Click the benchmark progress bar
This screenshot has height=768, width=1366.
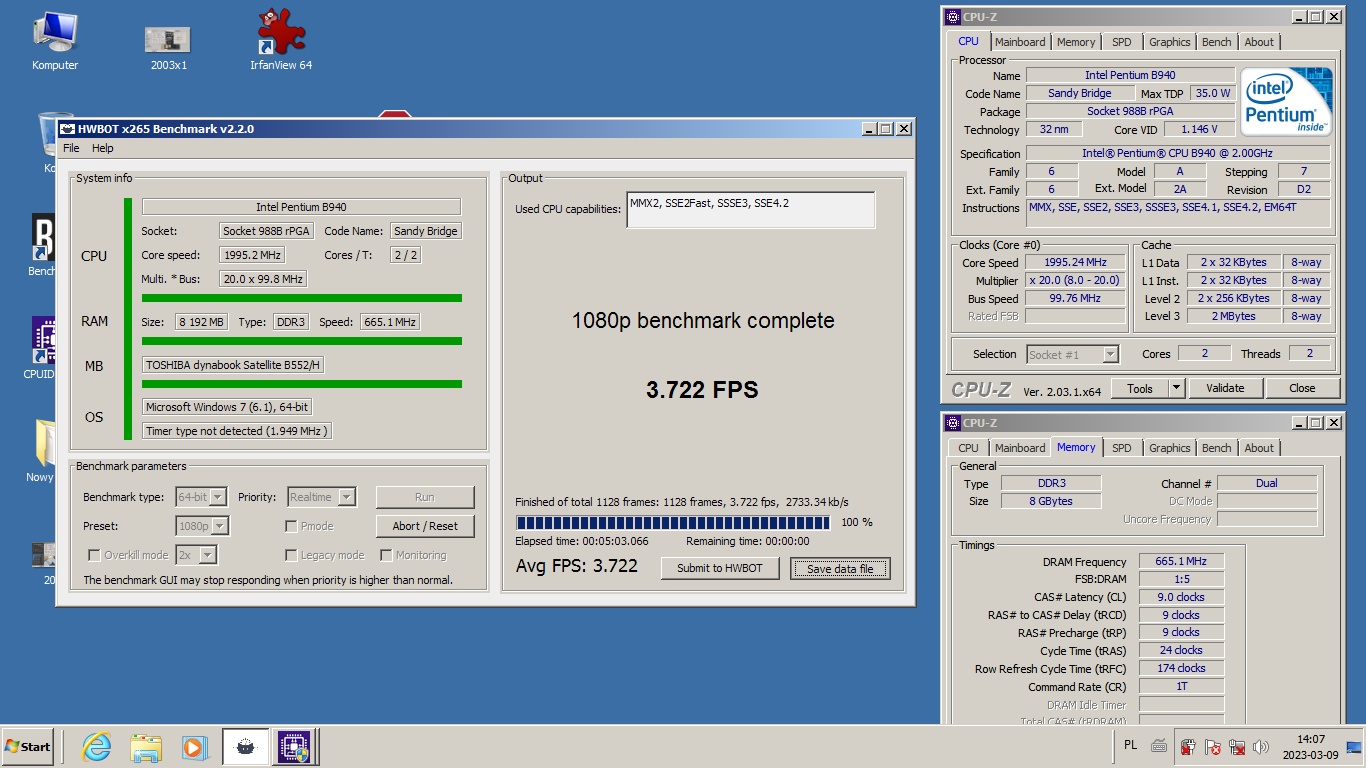(674, 522)
